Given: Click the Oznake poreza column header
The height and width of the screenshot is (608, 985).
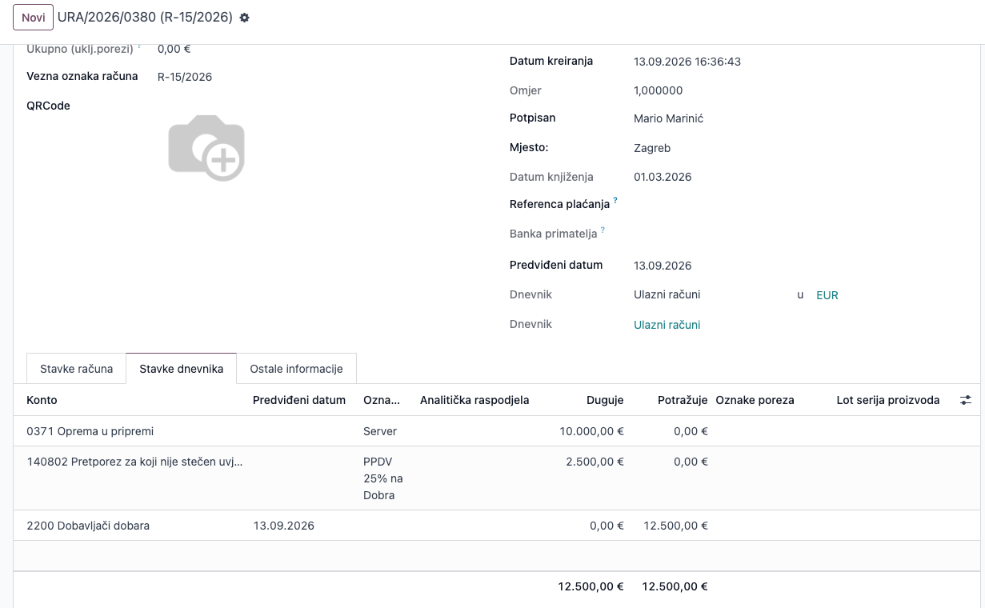Looking at the screenshot, I should (754, 400).
